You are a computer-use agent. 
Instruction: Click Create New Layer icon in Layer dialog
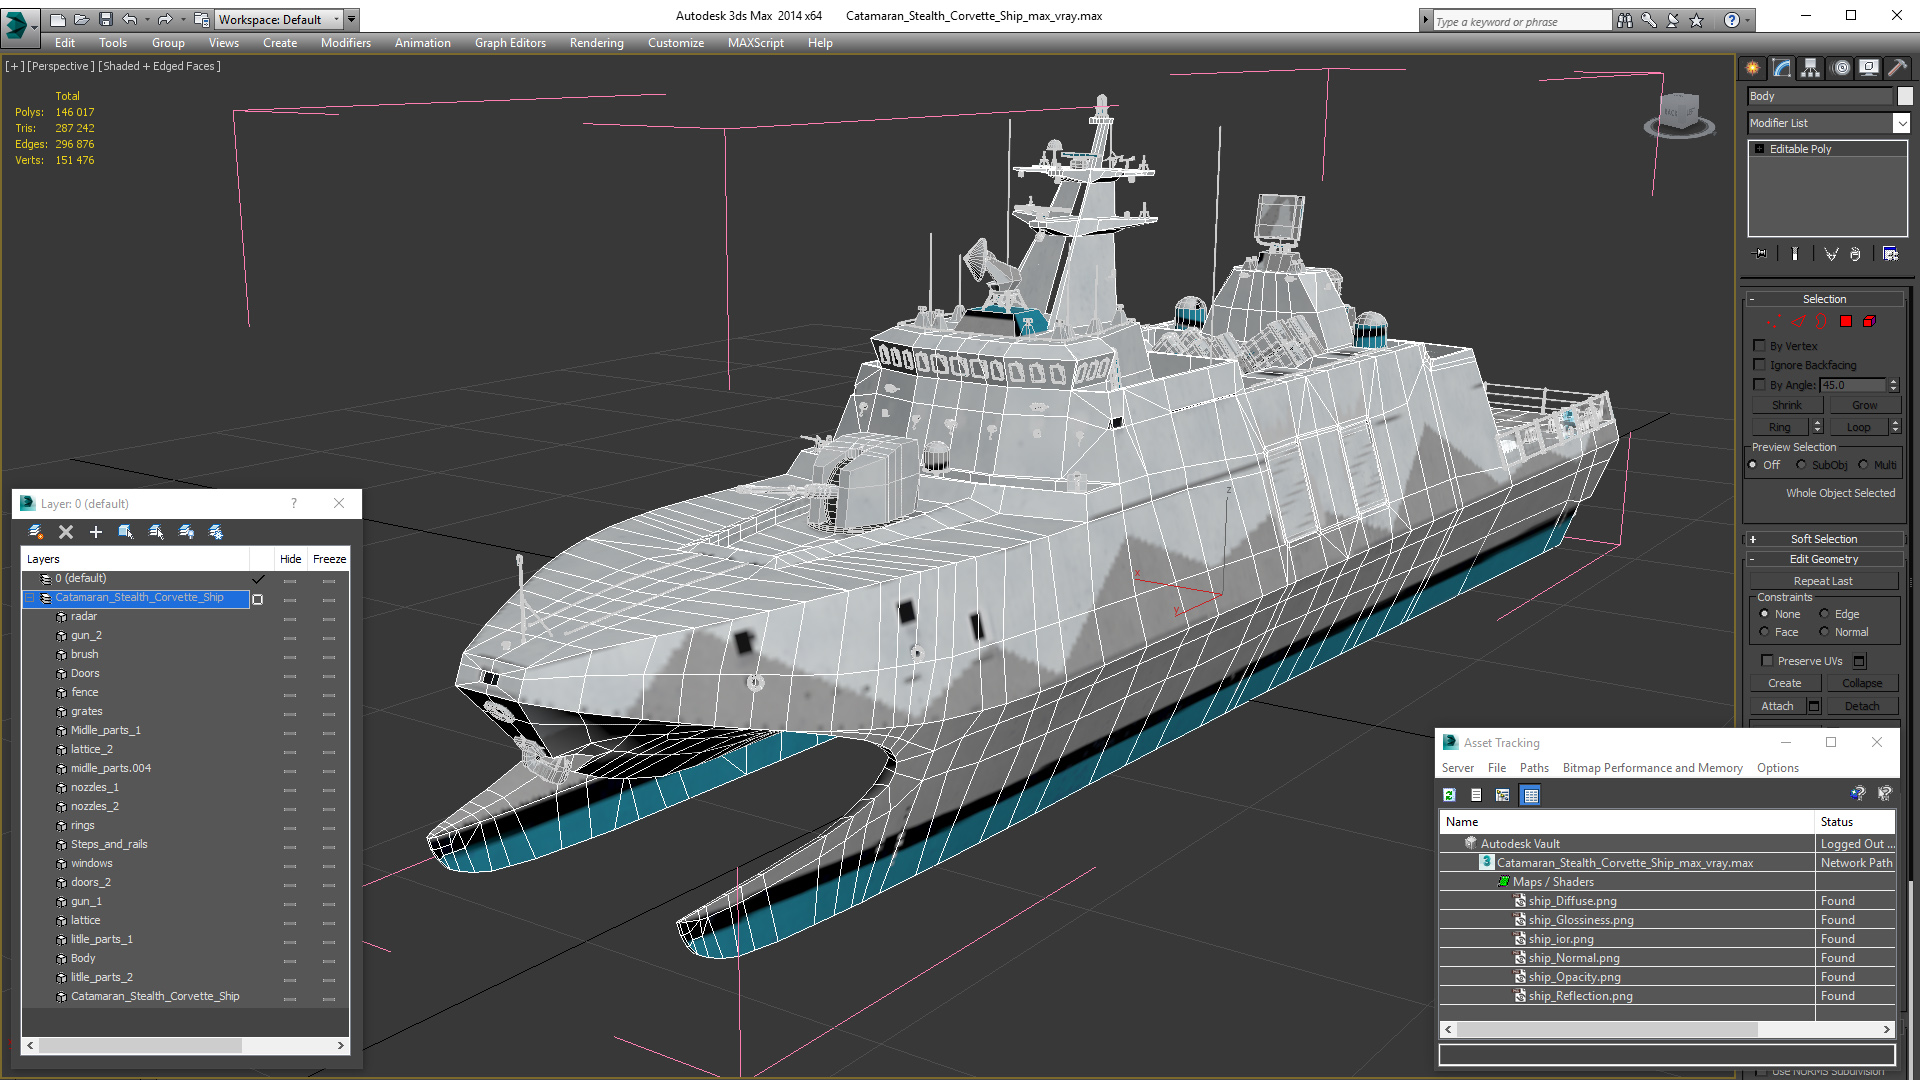[36, 532]
